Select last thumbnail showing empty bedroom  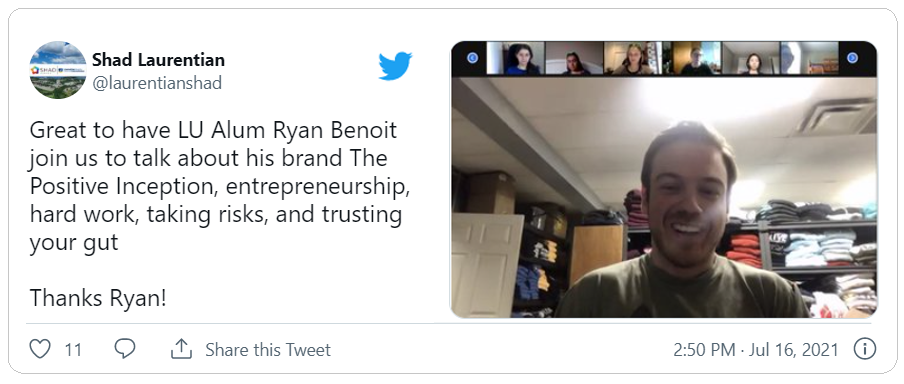click(x=809, y=58)
